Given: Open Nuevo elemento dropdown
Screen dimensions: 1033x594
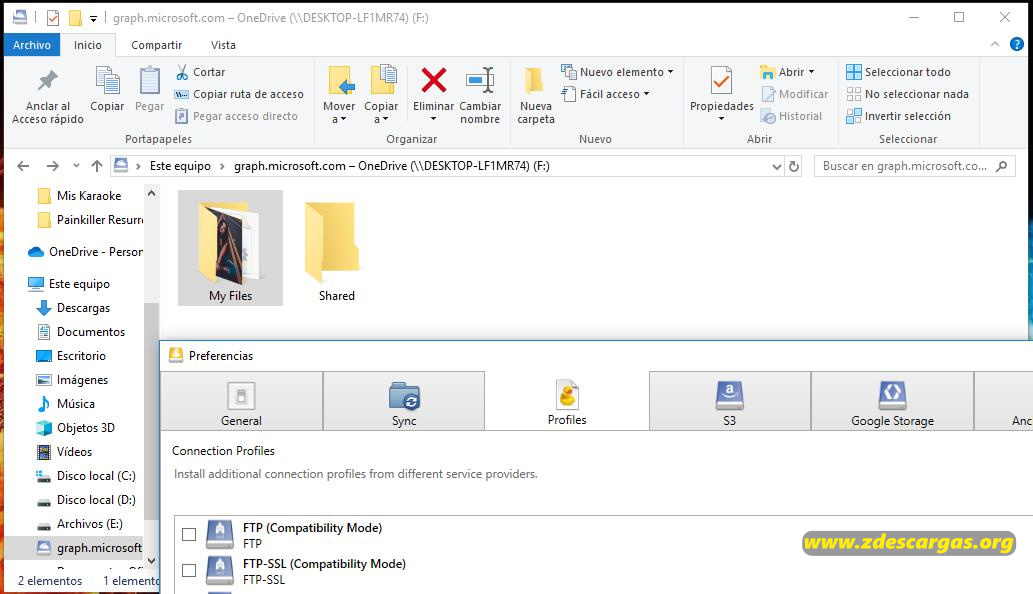Looking at the screenshot, I should tap(617, 72).
